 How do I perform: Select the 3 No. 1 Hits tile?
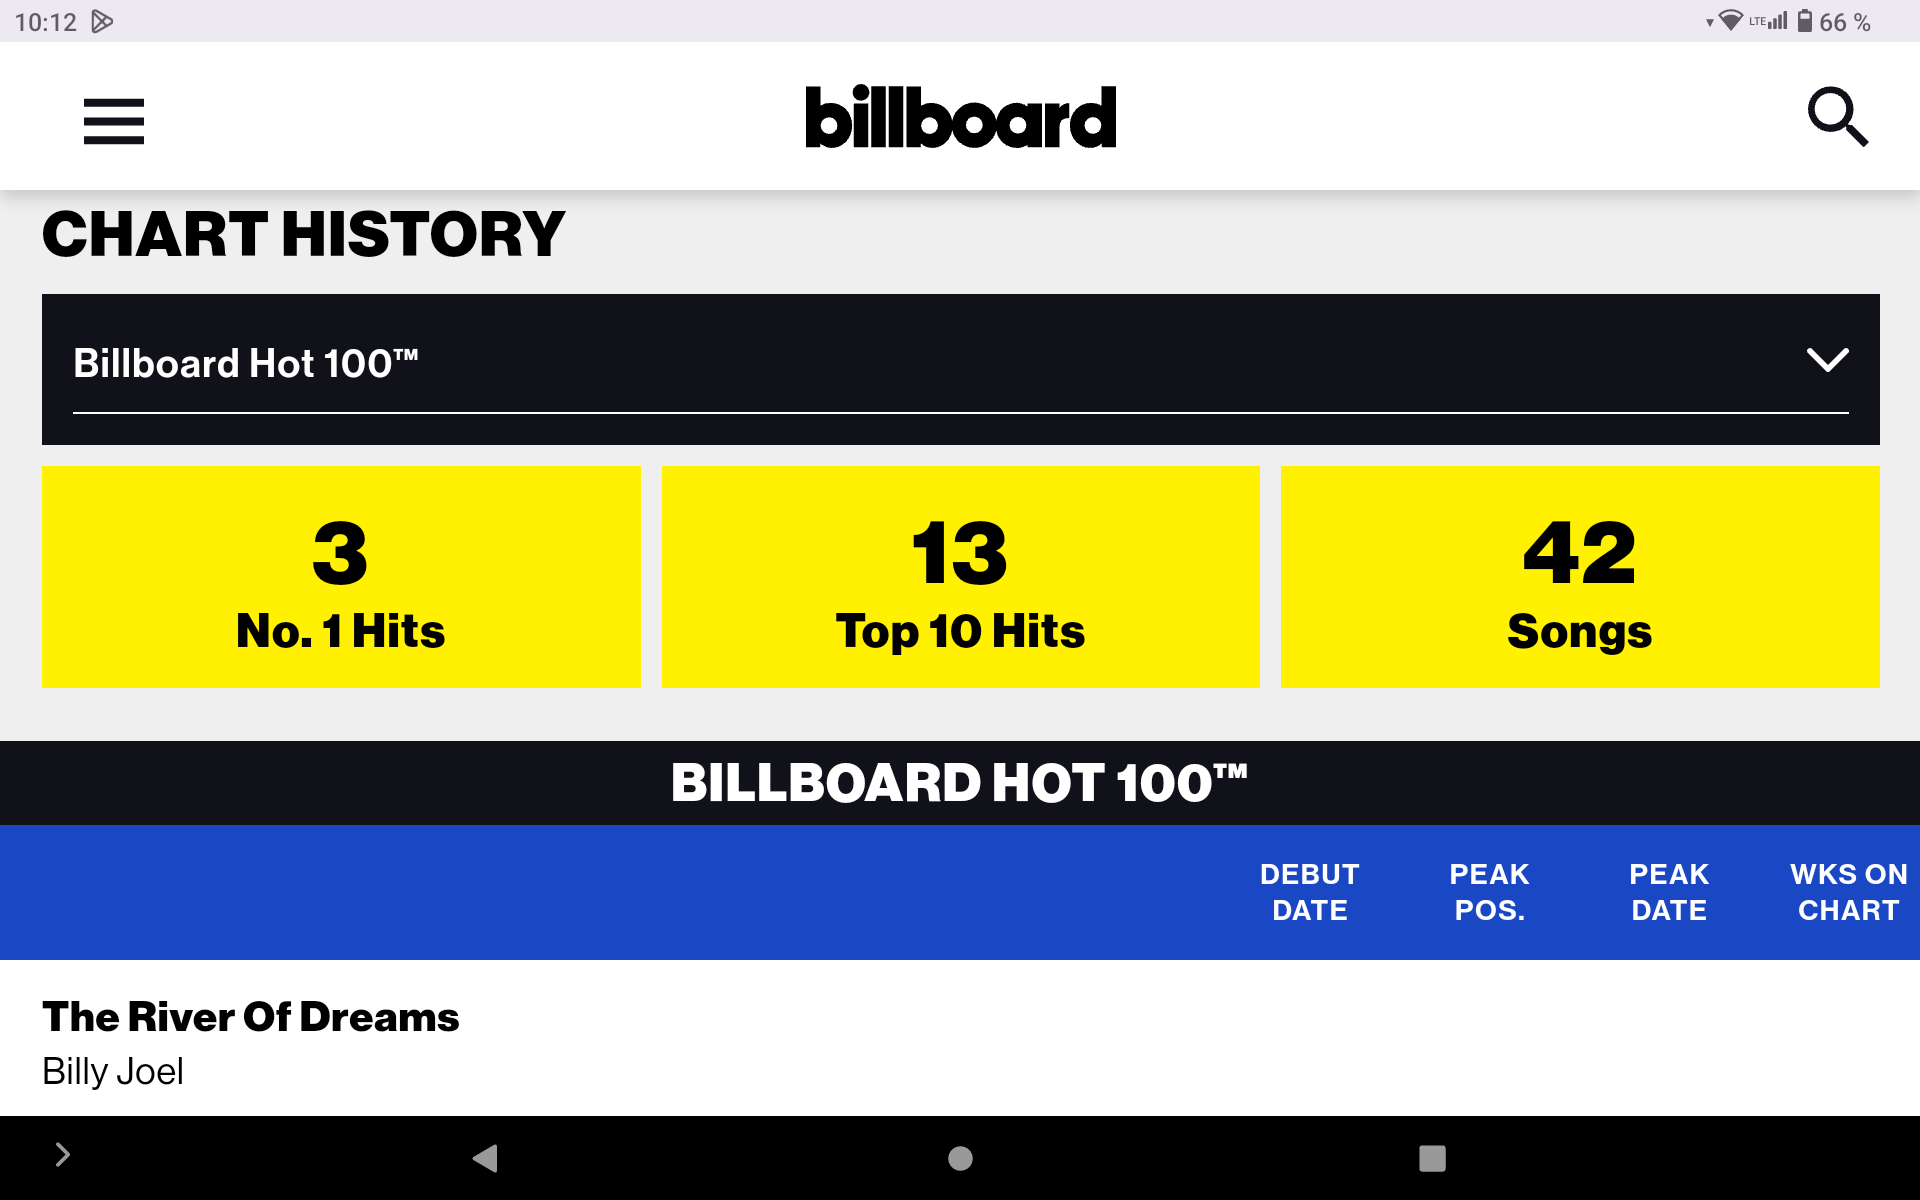click(341, 577)
